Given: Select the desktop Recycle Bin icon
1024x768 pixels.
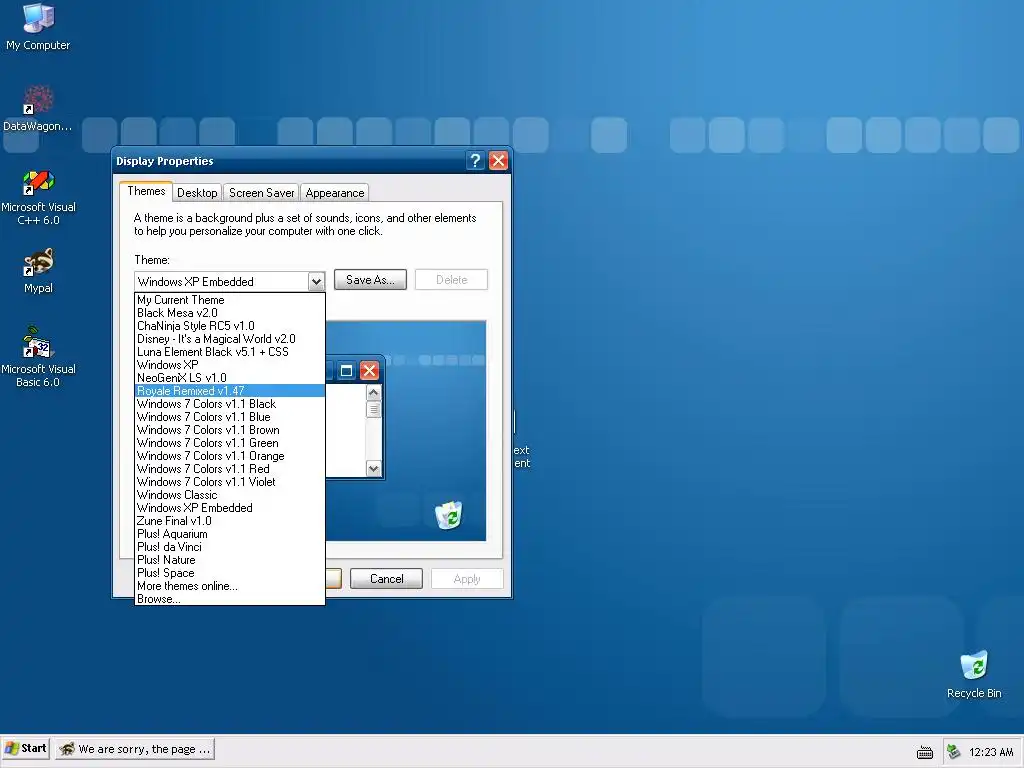Looking at the screenshot, I should (974, 674).
